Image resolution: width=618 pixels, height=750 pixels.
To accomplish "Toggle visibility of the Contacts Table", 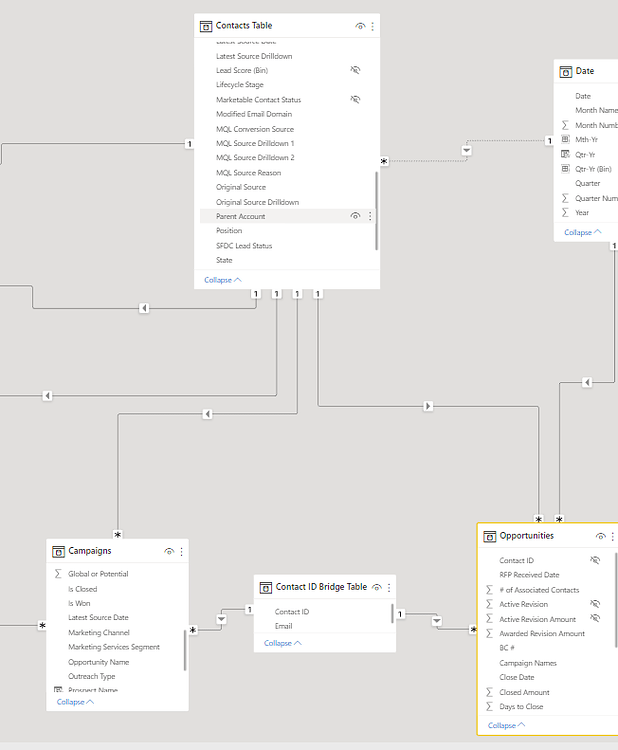I will coord(359,26).
